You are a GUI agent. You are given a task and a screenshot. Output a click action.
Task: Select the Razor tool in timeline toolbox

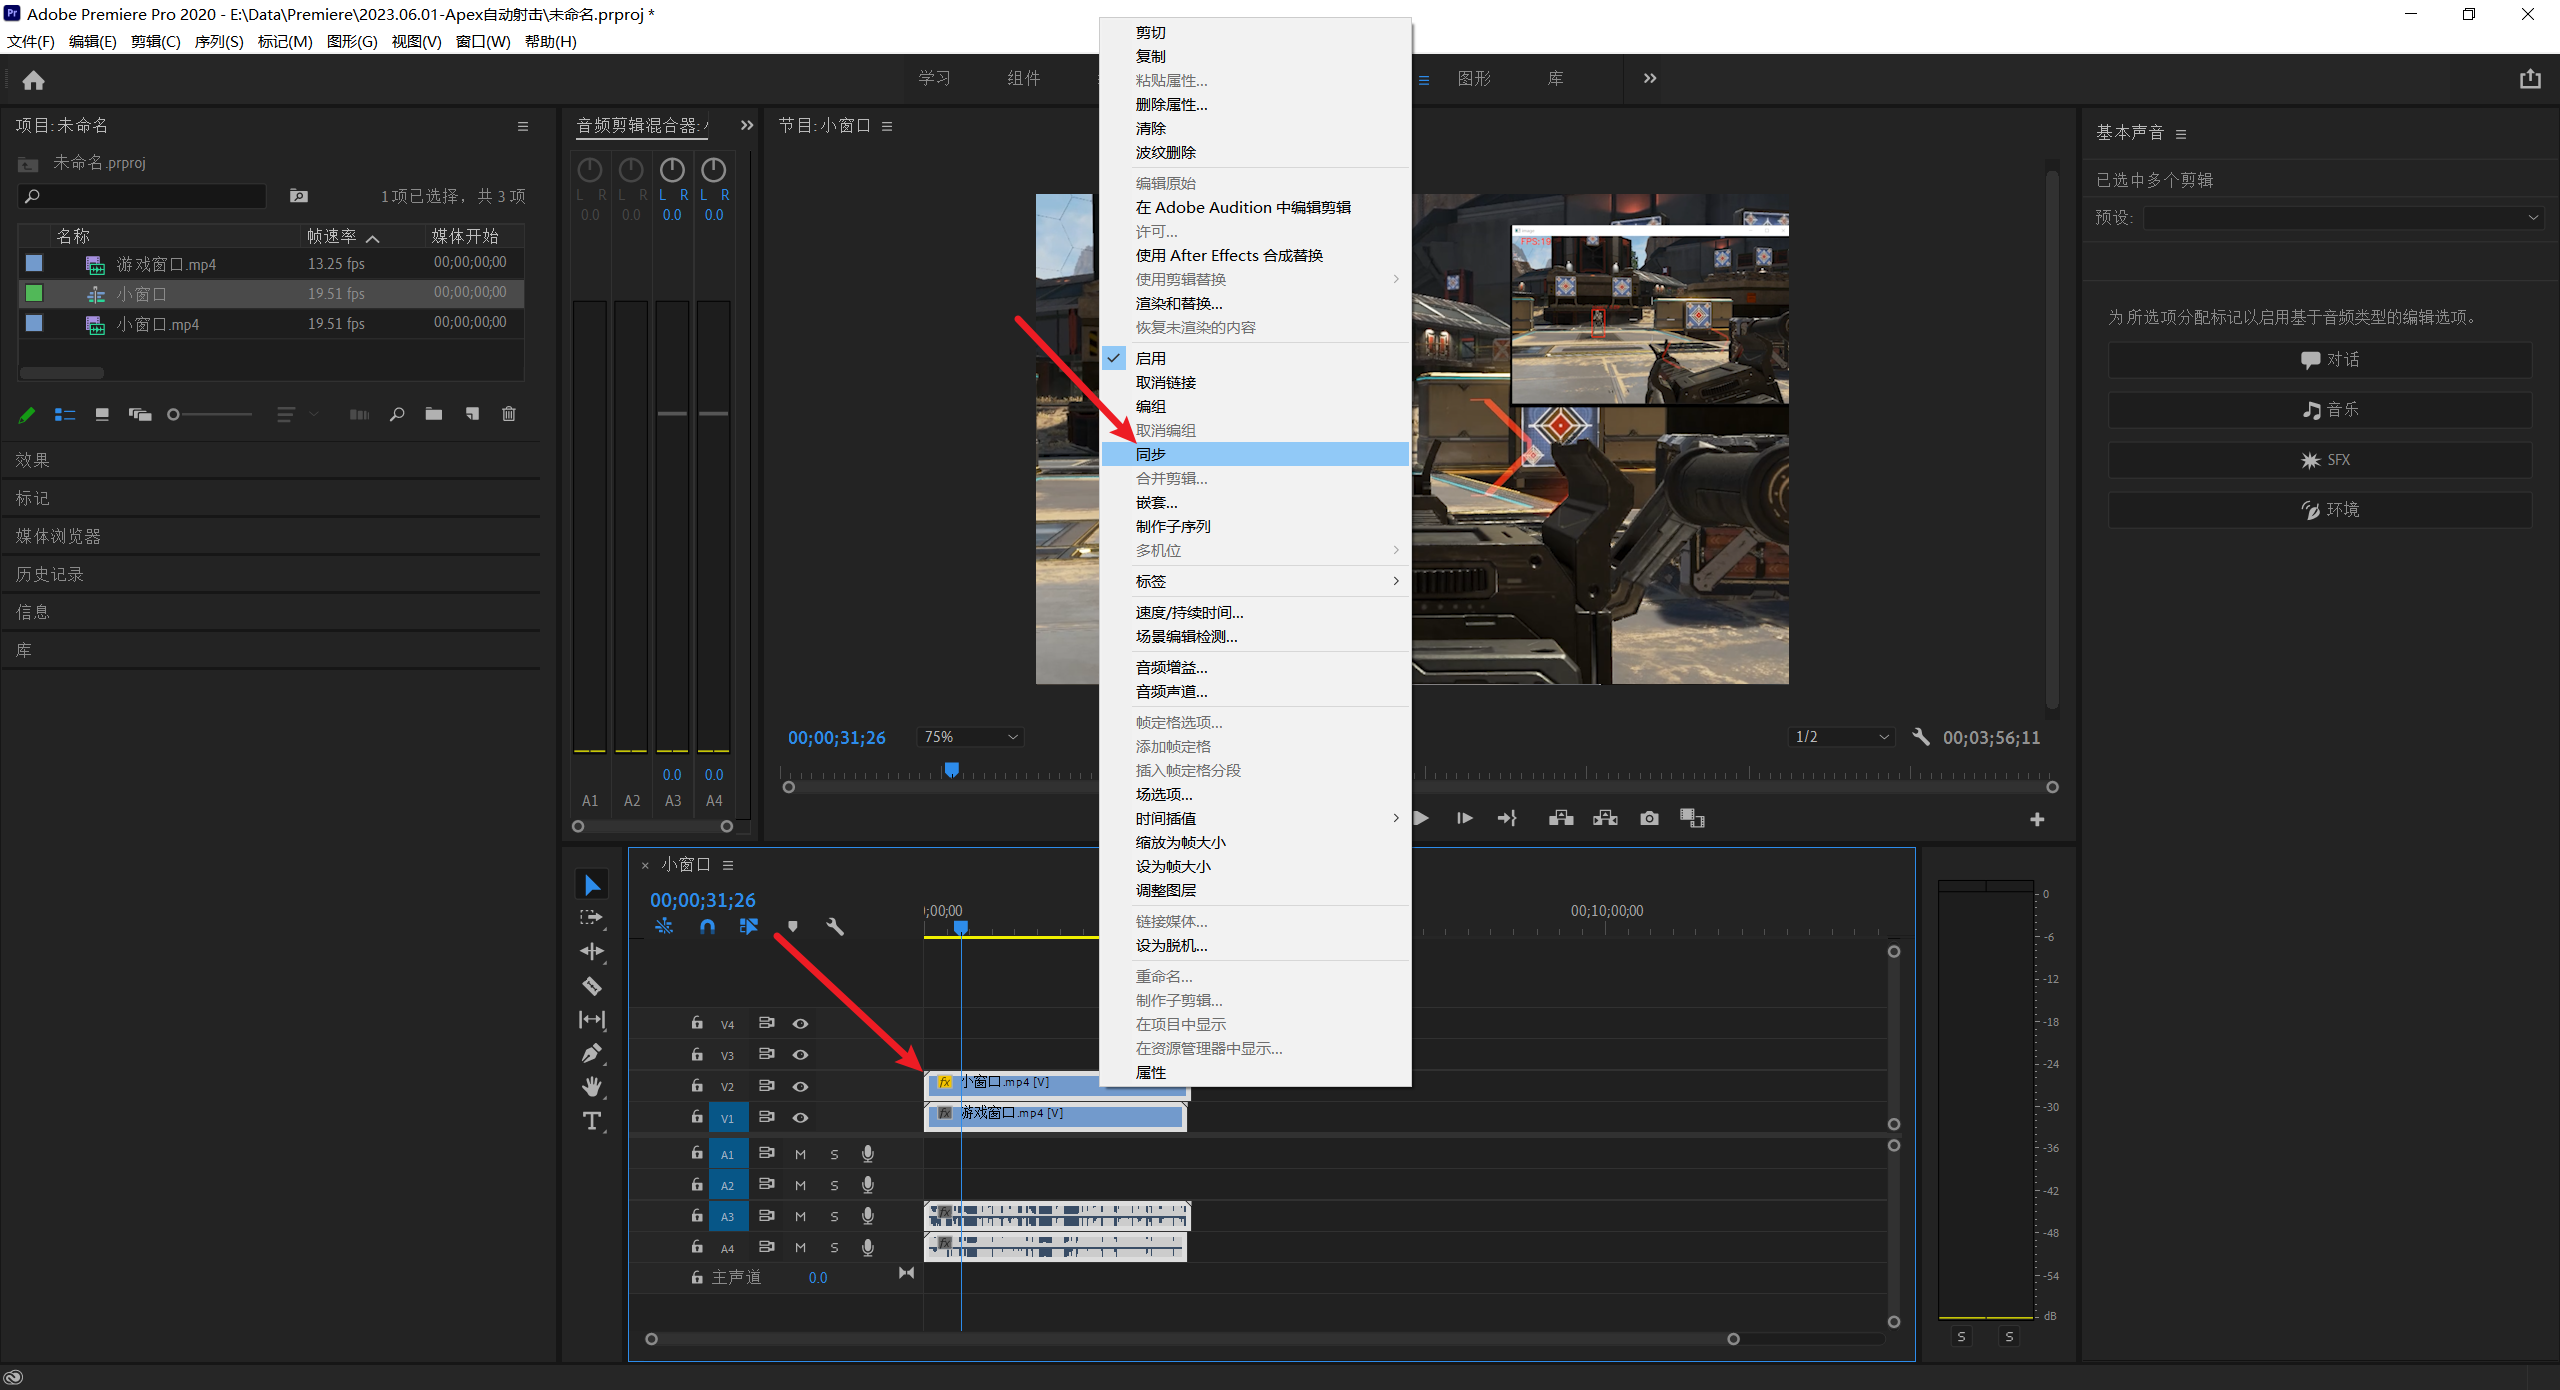click(x=592, y=986)
